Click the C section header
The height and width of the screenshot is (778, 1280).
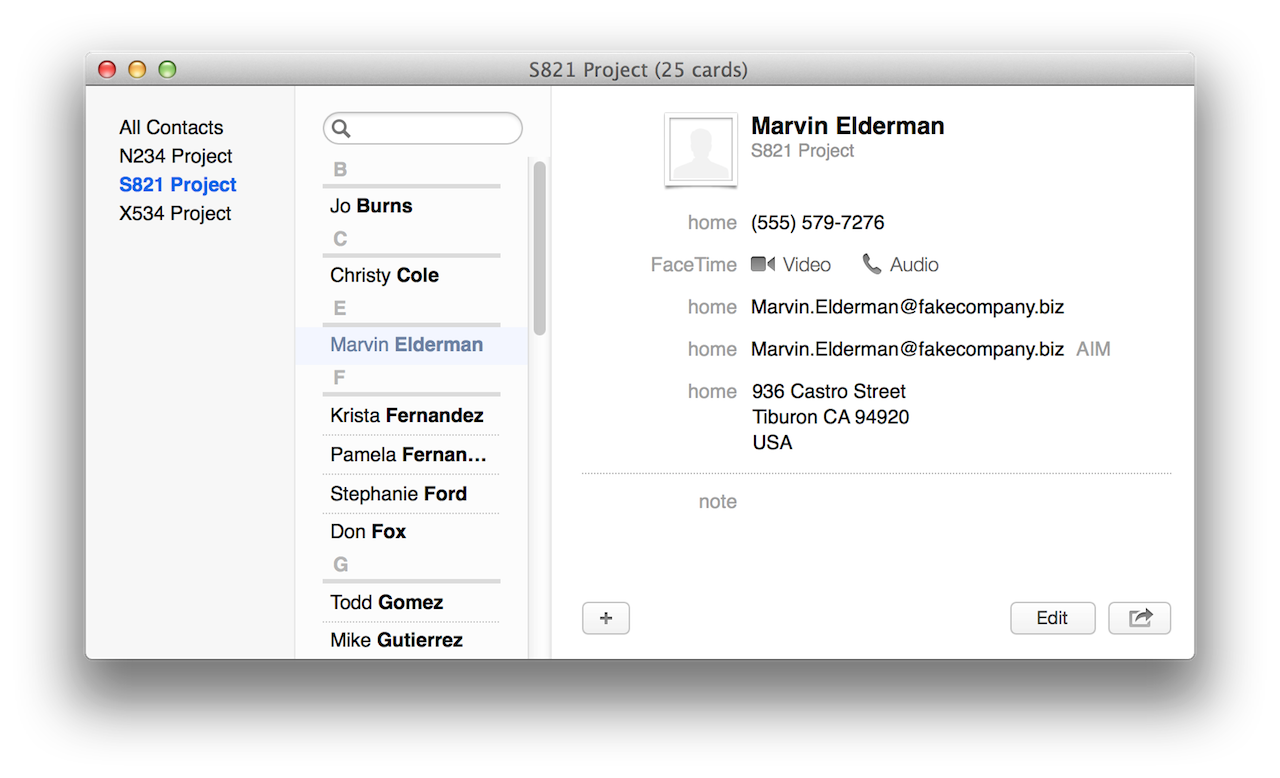coord(340,239)
